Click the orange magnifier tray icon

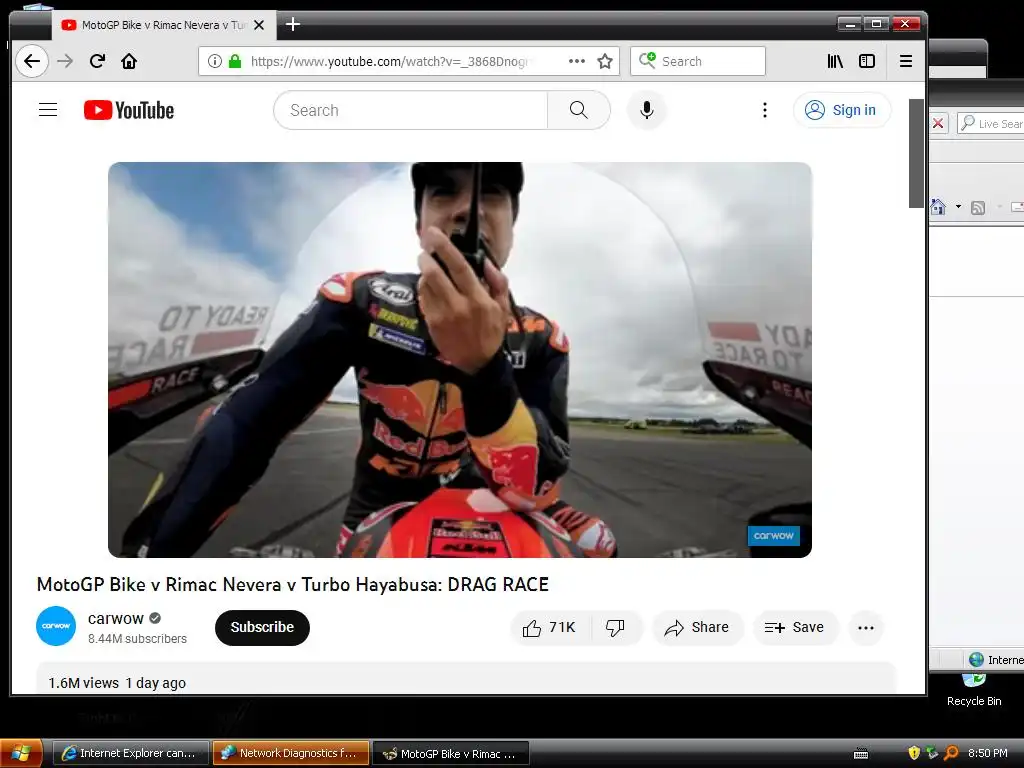pos(952,754)
